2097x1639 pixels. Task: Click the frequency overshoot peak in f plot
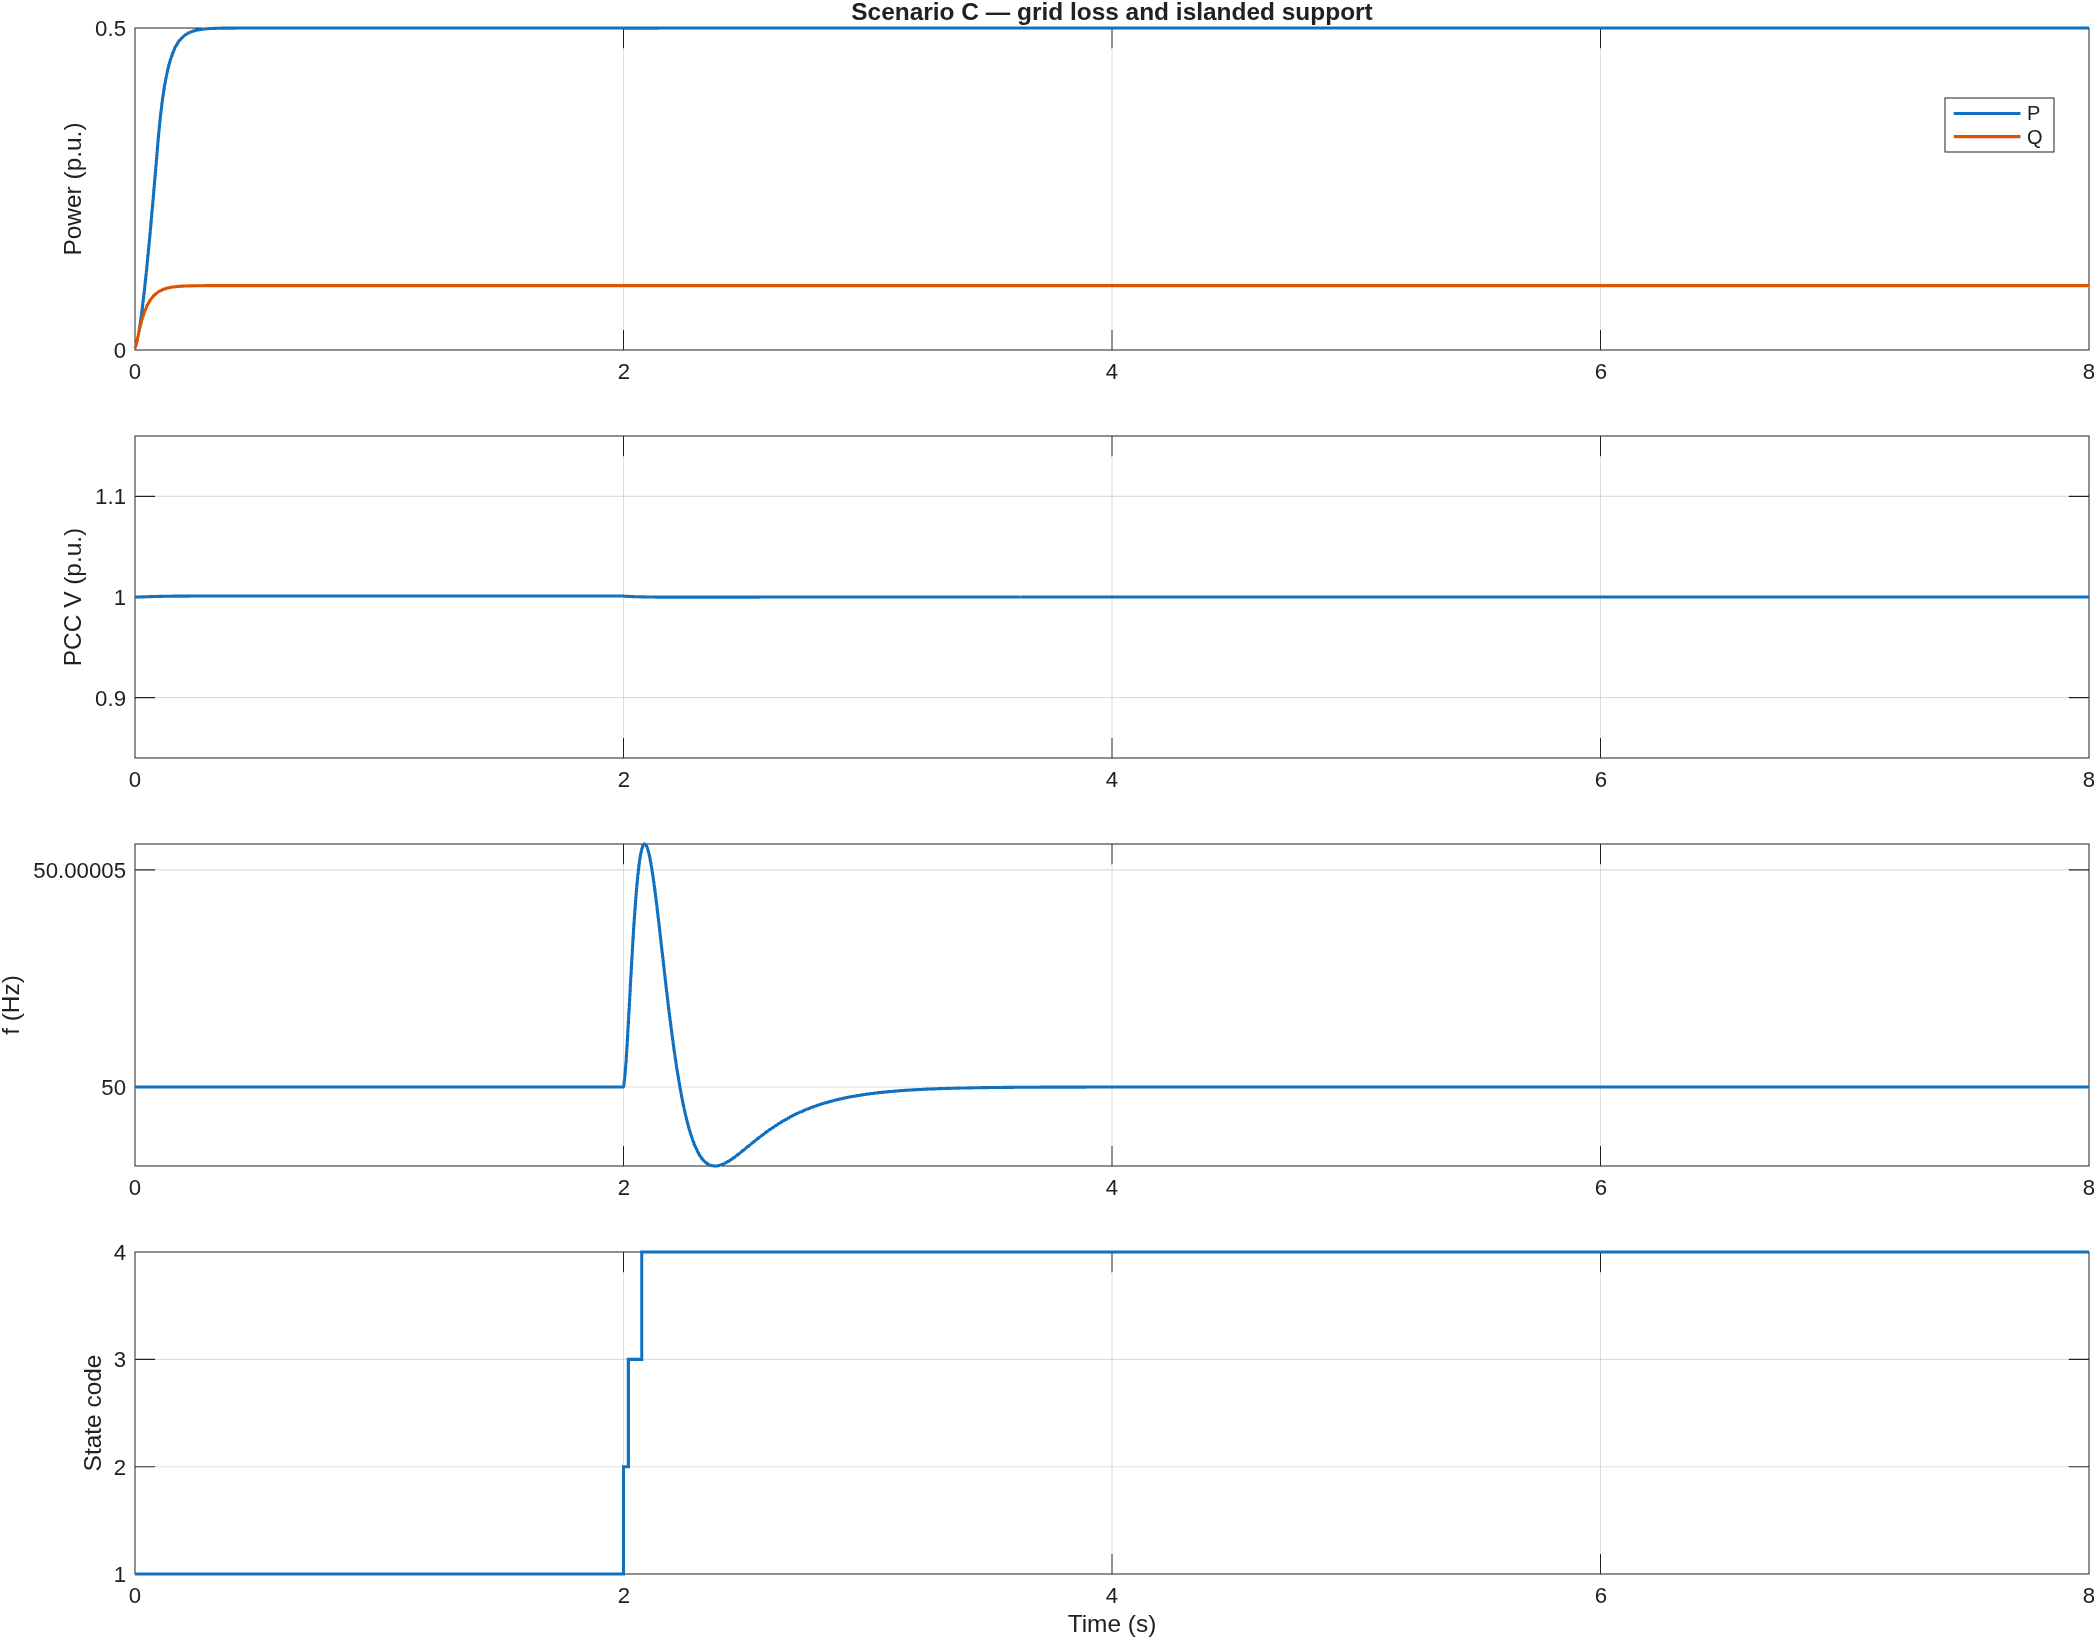[x=645, y=846]
